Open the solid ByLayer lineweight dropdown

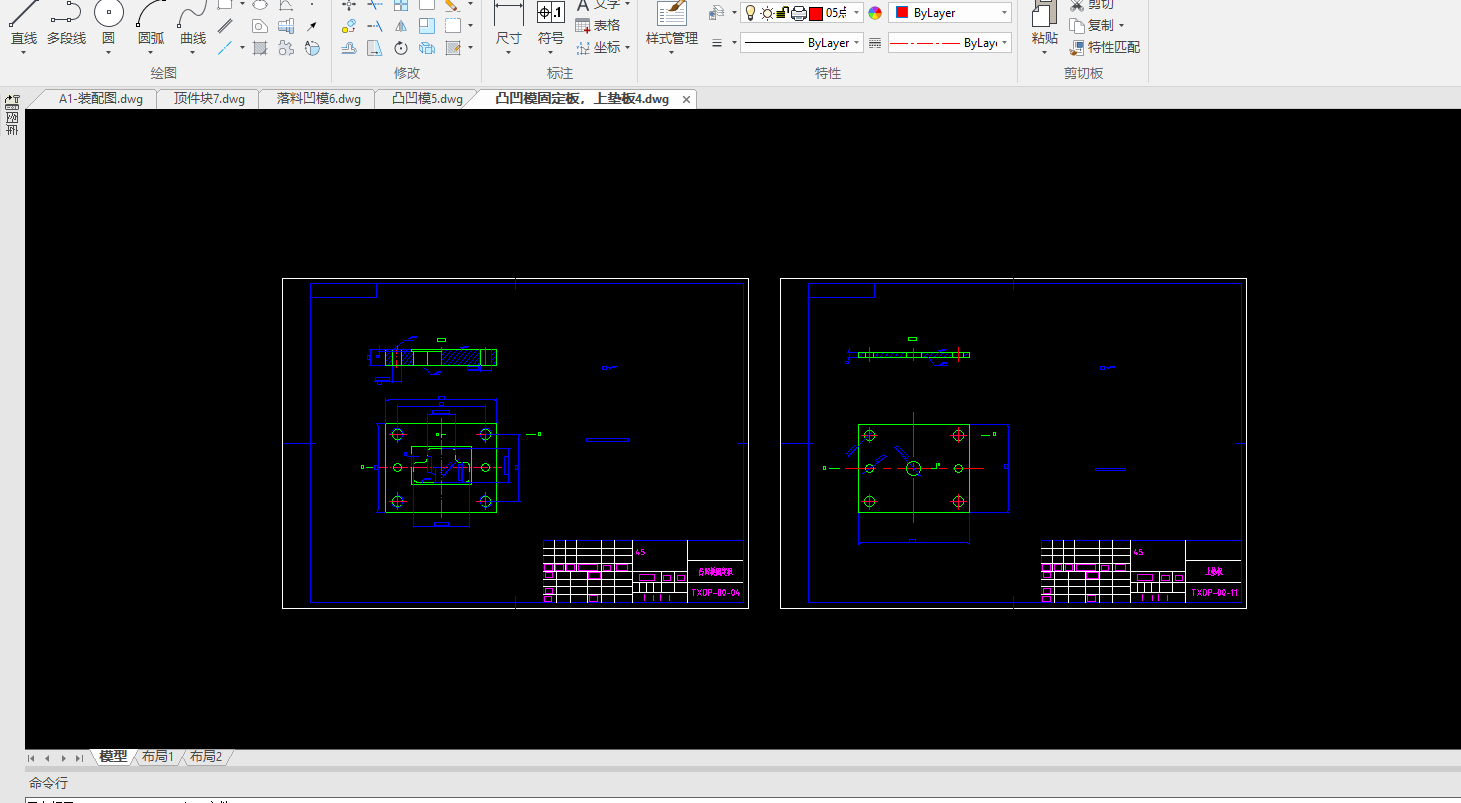tap(802, 43)
